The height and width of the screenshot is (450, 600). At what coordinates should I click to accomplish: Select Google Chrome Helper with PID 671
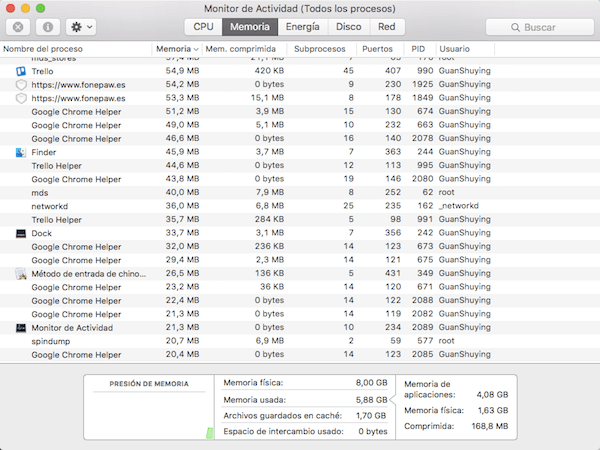76,287
